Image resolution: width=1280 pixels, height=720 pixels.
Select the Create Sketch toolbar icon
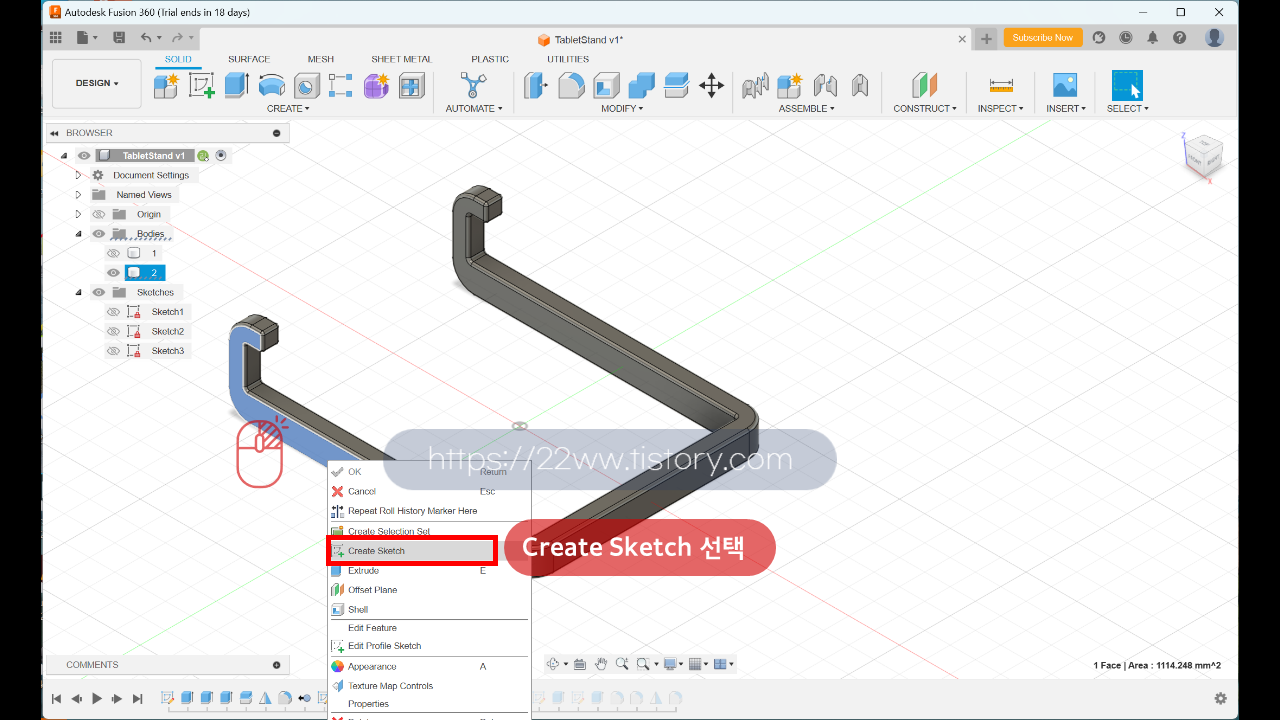[x=201, y=86]
